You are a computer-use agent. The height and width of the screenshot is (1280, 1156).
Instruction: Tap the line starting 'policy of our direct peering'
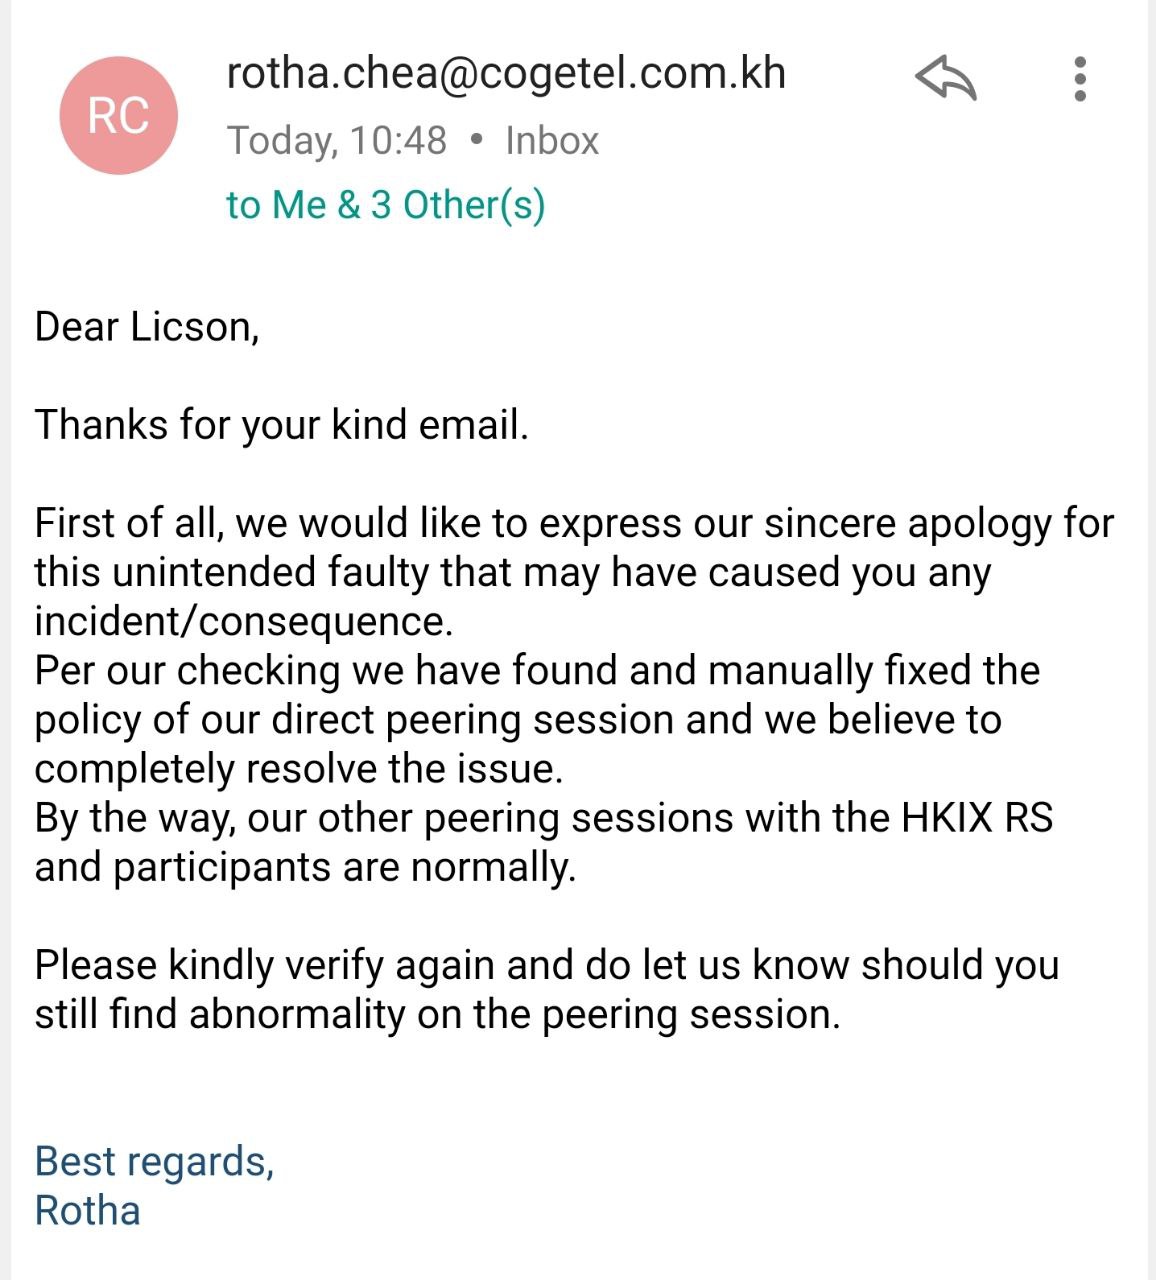518,719
